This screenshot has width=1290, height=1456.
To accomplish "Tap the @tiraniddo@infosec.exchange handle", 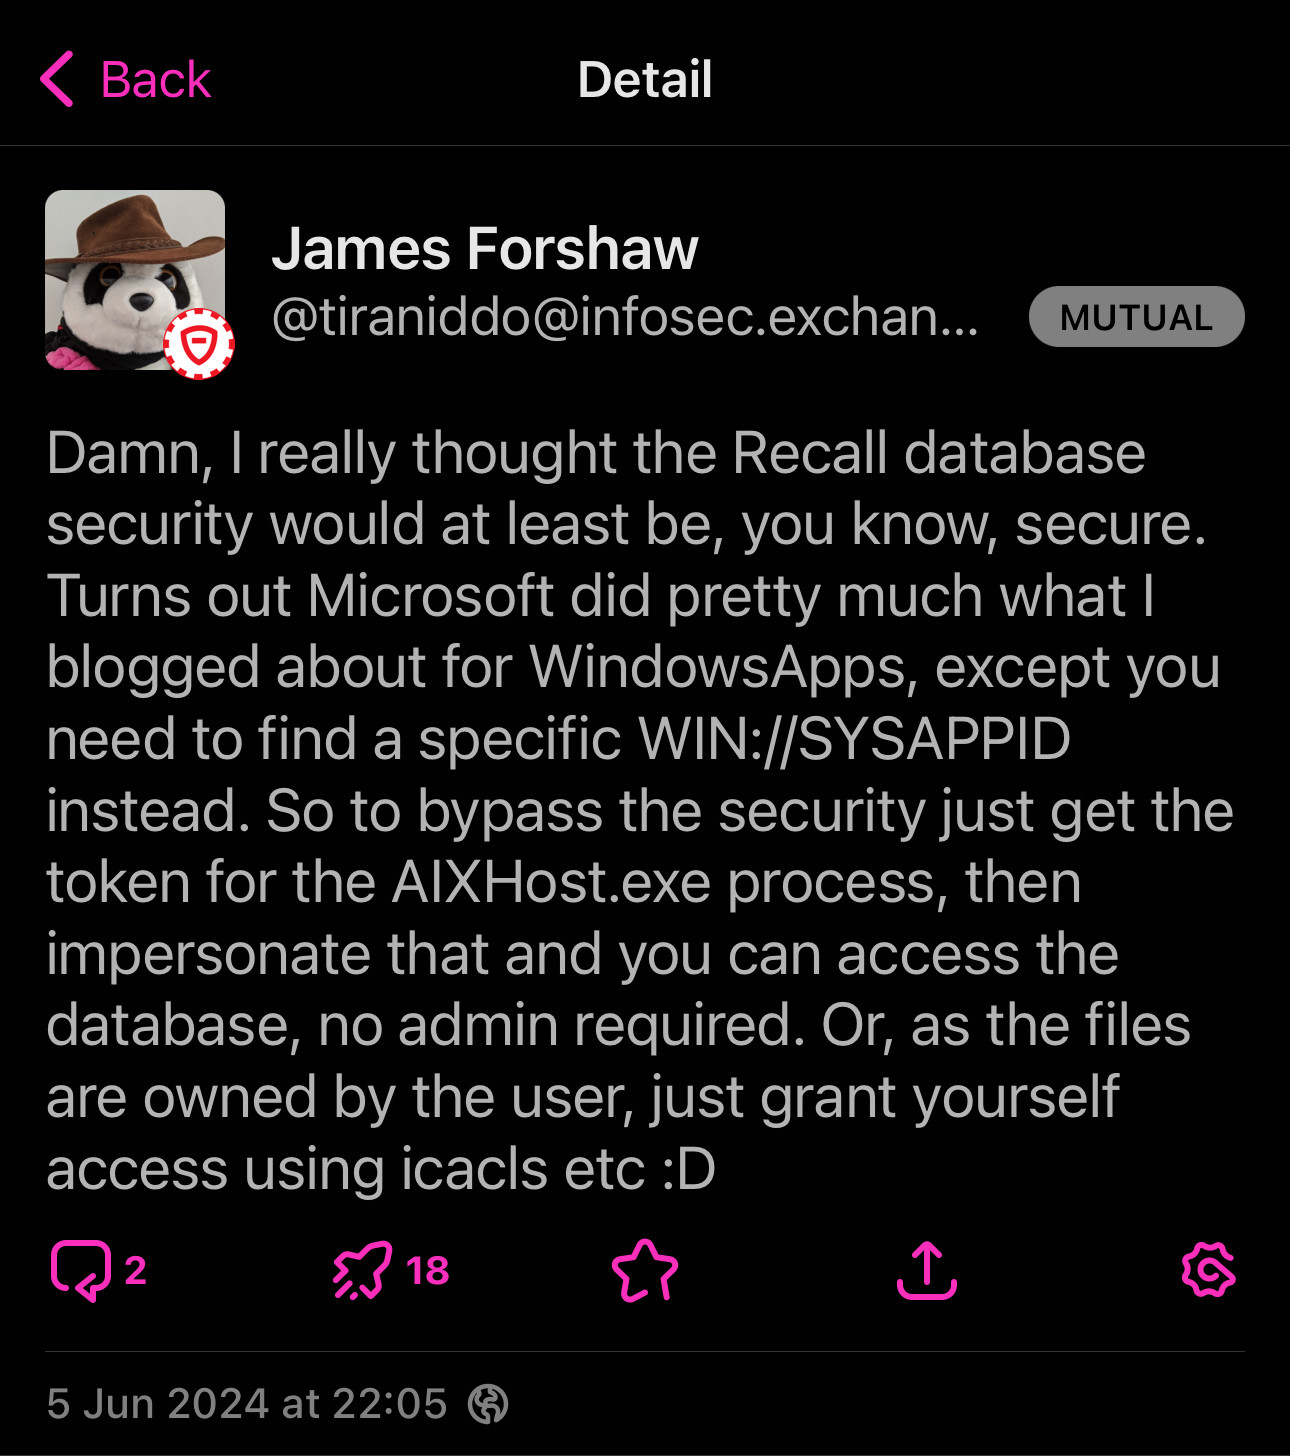I will pos(625,317).
